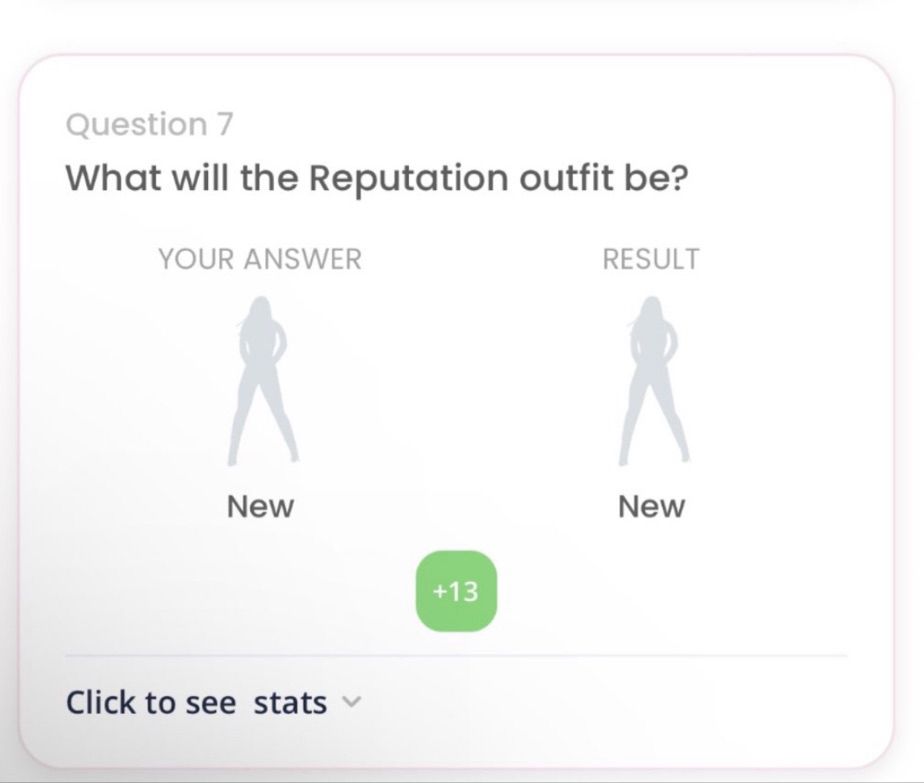Viewport: 924px width, 783px height.
Task: Open the Click to see stats section
Action: pos(213,702)
